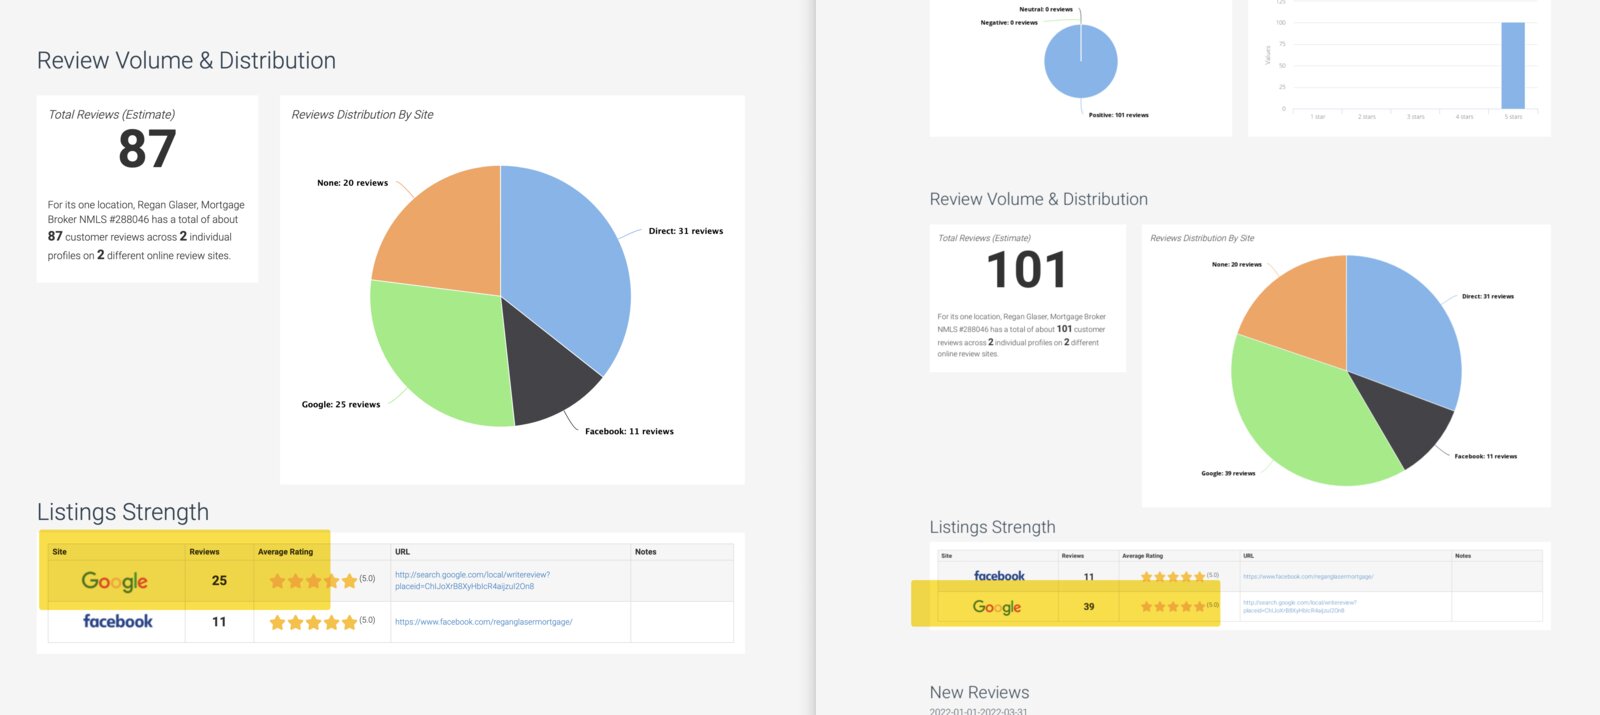Click the Google review count "25" cell
1600x715 pixels.
click(219, 581)
